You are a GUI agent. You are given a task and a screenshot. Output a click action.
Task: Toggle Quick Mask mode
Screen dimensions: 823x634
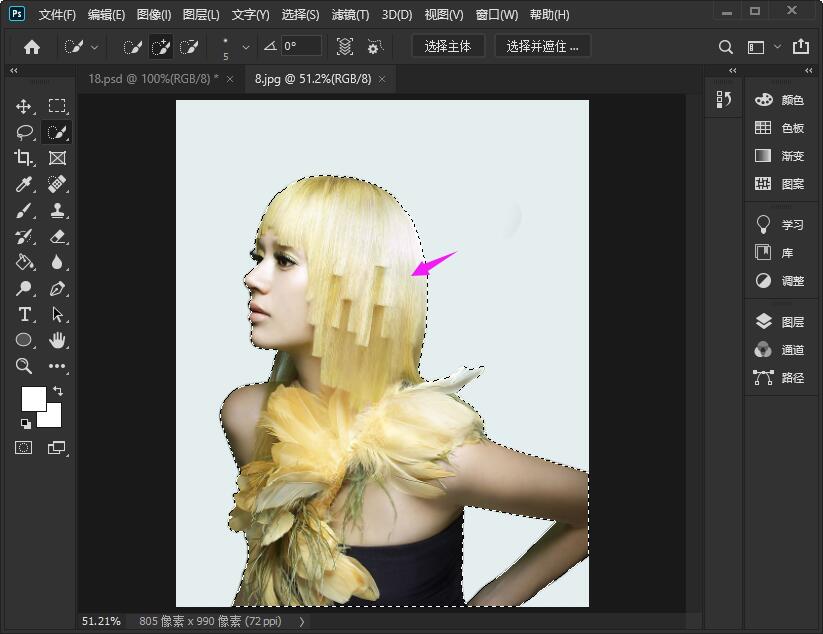[24, 448]
